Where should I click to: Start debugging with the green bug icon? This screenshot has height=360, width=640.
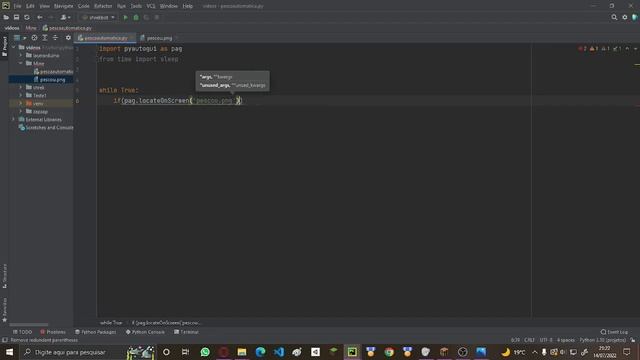pyautogui.click(x=136, y=18)
